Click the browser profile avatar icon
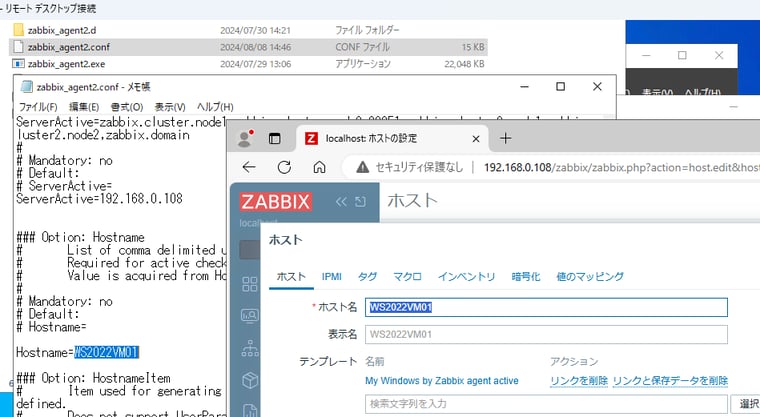This screenshot has height=417, width=760. point(245,138)
